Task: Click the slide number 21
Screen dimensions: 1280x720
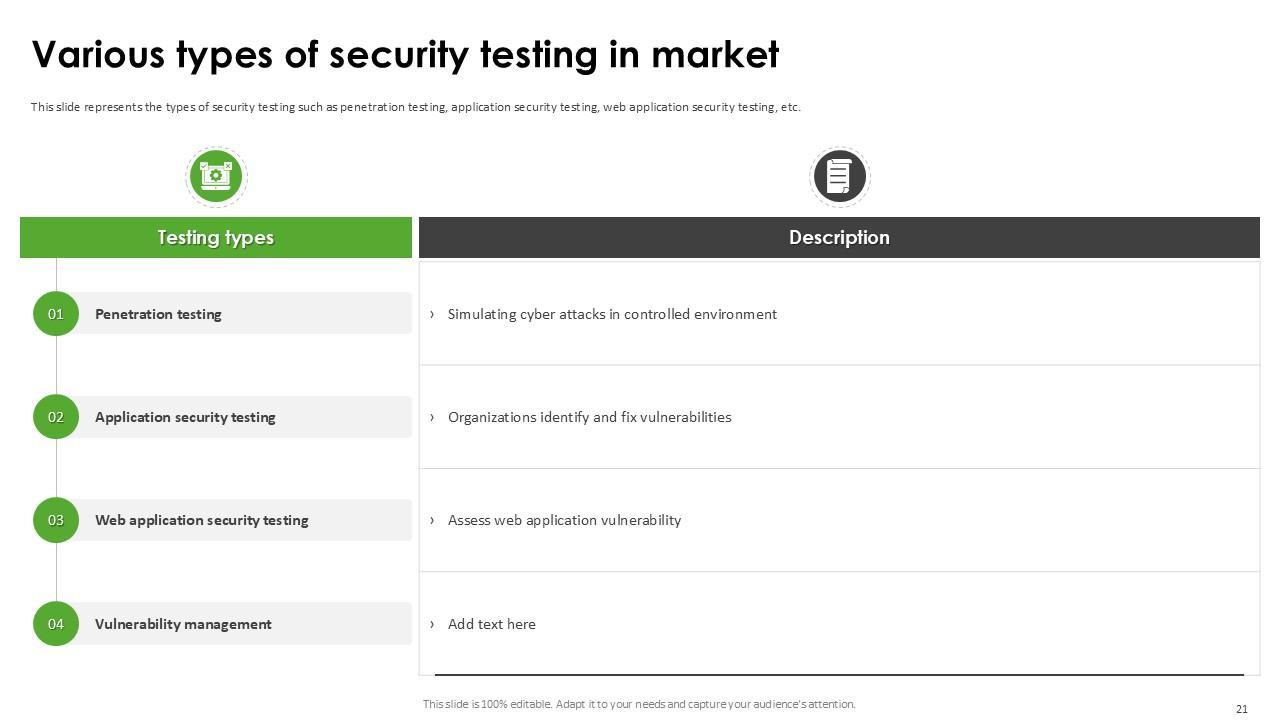Action: pos(1242,709)
